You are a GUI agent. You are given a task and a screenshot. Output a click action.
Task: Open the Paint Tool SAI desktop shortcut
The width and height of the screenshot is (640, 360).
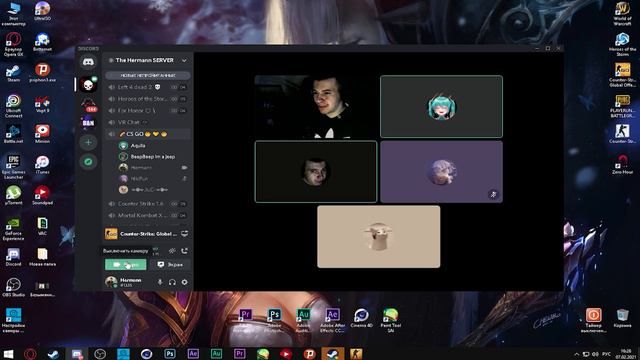click(391, 320)
